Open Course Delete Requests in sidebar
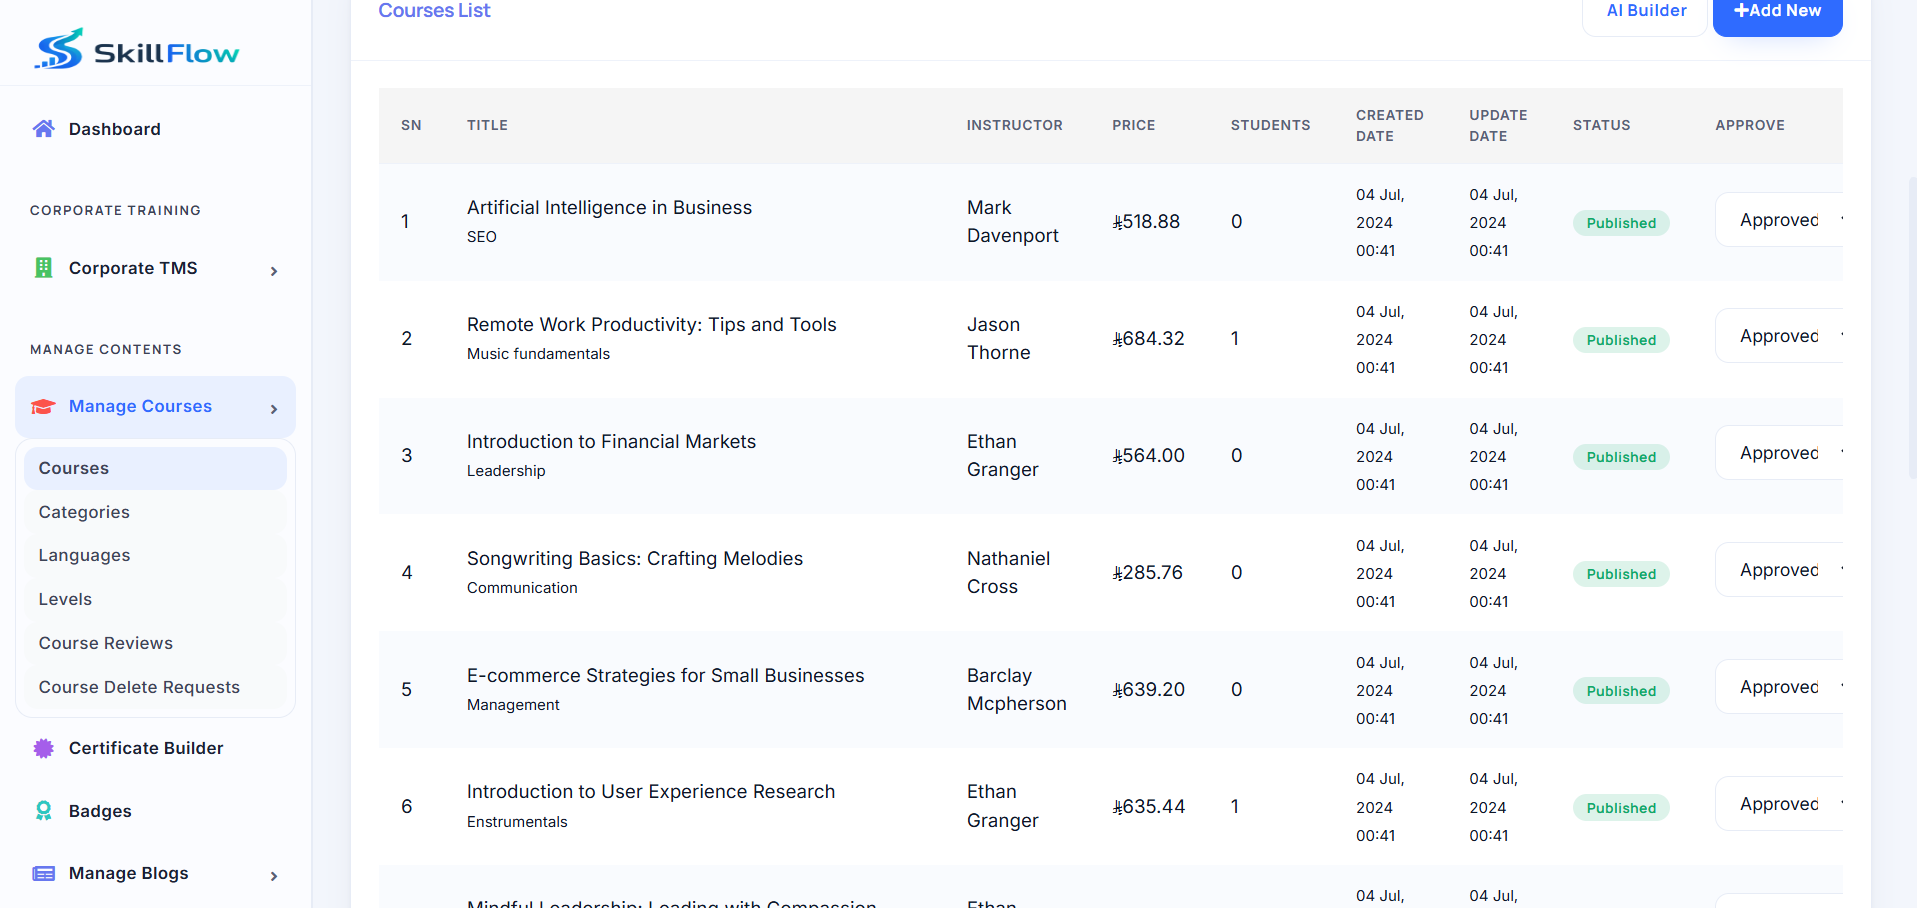Image resolution: width=1917 pixels, height=908 pixels. click(155, 687)
